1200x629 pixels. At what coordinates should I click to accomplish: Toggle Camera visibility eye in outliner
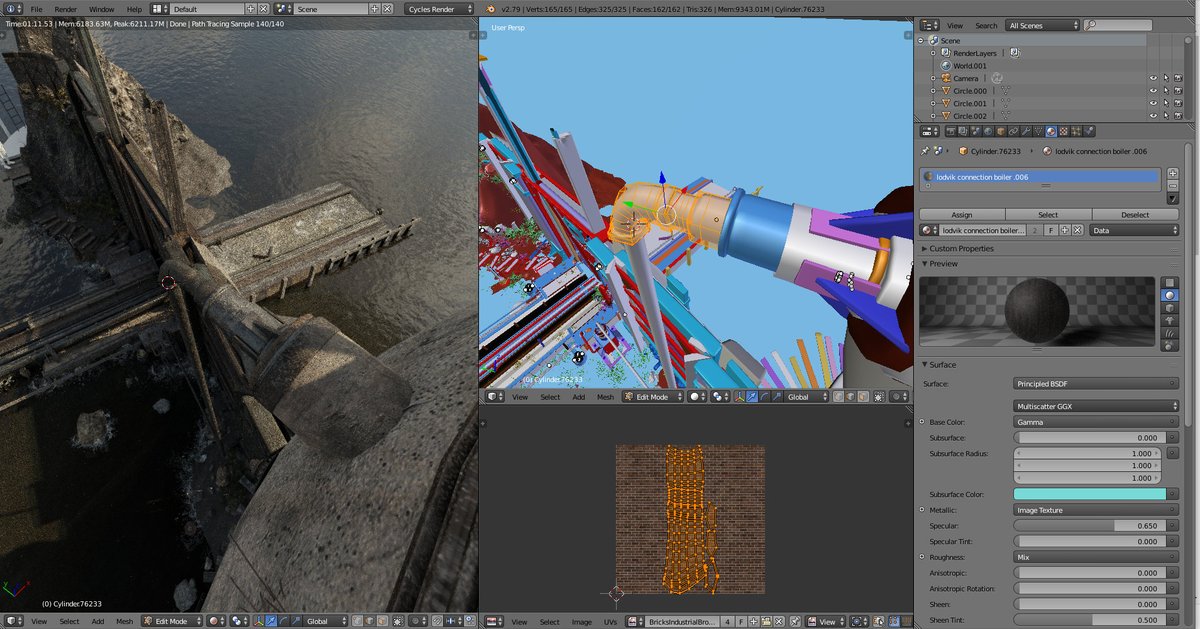1153,78
